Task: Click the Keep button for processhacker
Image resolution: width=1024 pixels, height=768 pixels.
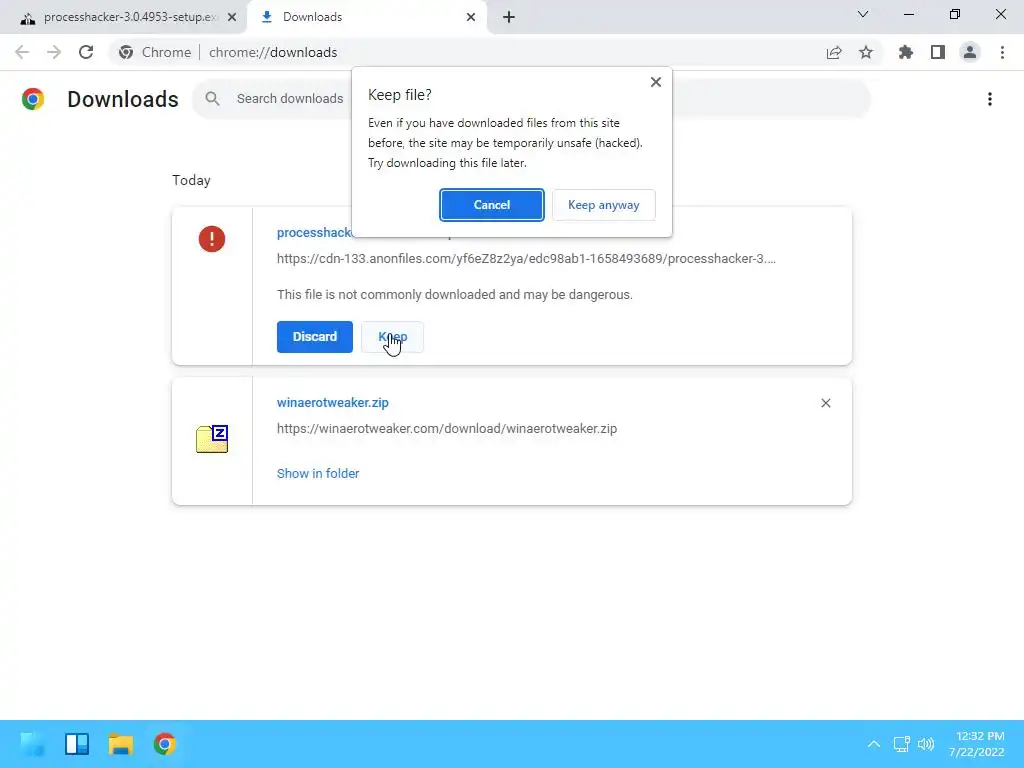Action: click(x=392, y=337)
